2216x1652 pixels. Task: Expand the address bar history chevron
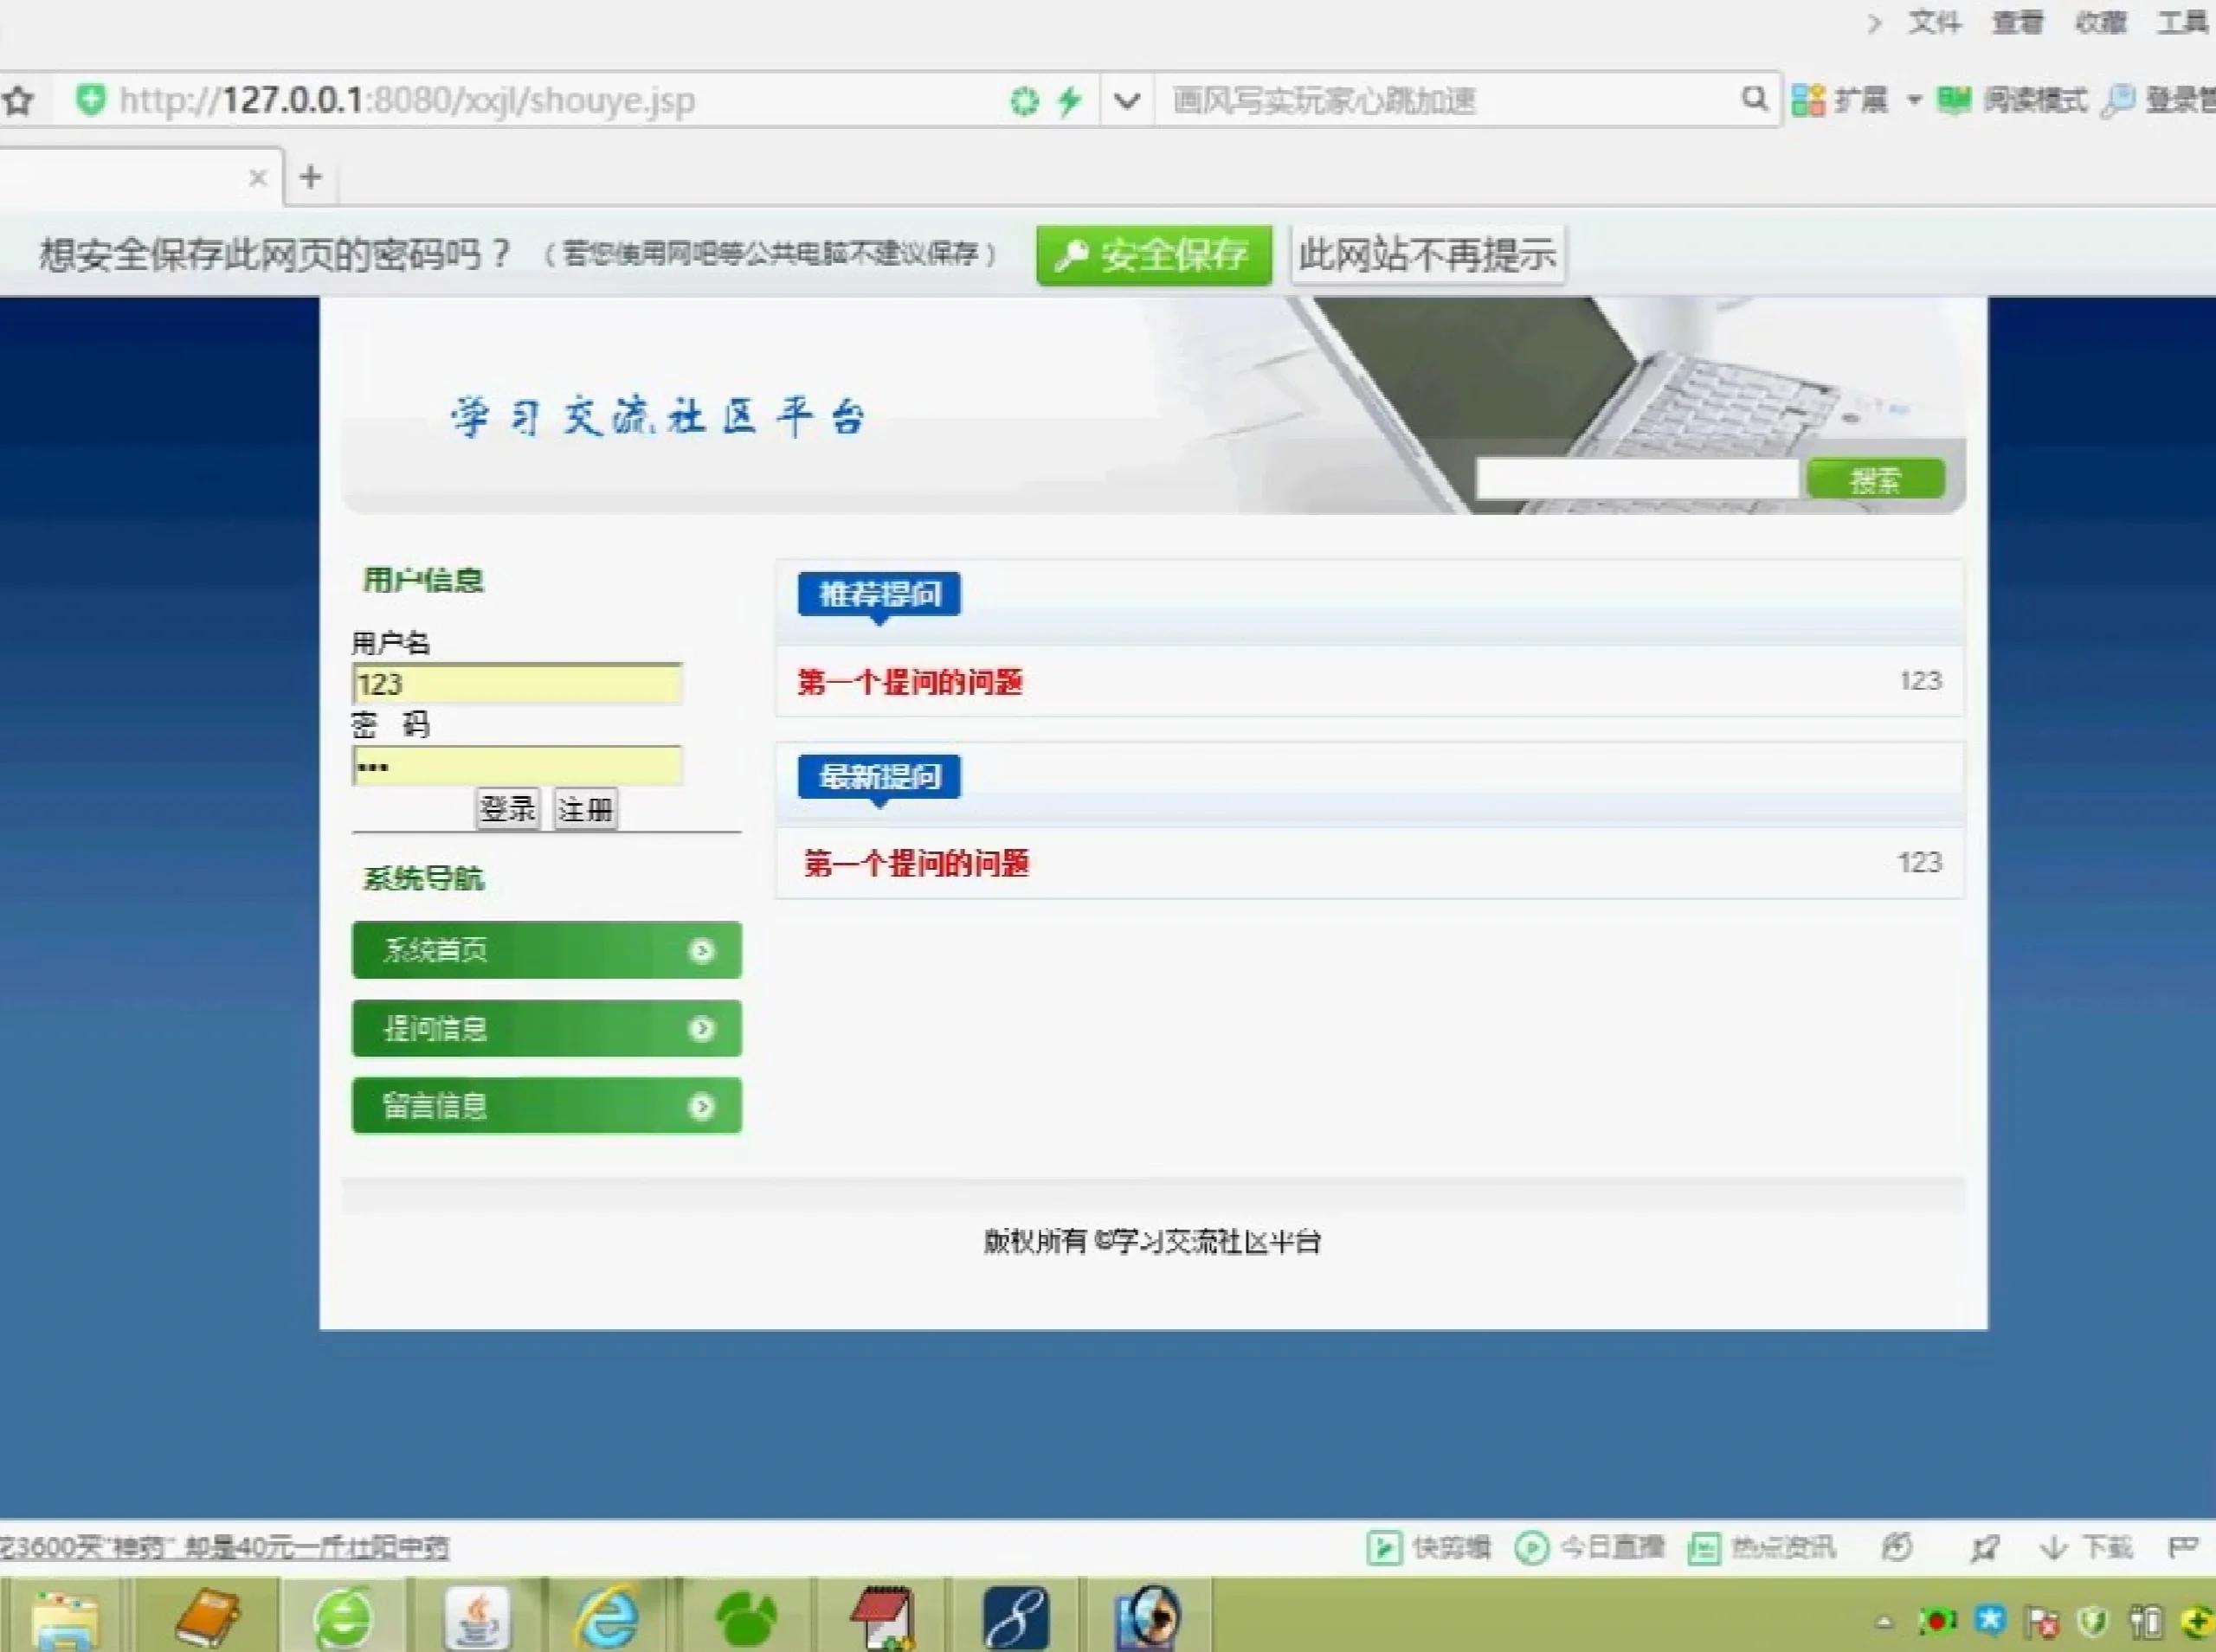tap(1127, 100)
